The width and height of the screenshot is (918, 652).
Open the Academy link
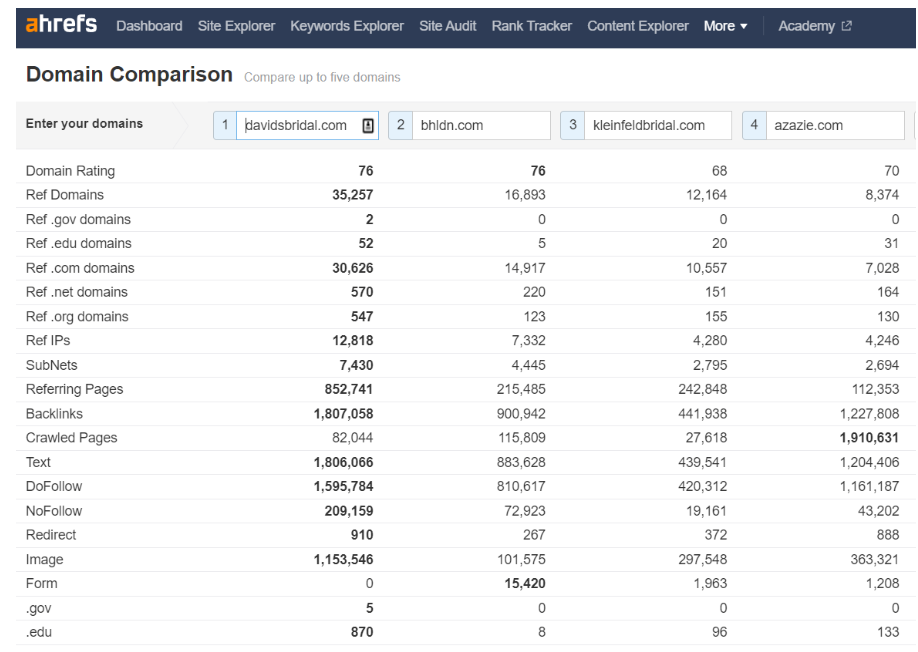(806, 26)
